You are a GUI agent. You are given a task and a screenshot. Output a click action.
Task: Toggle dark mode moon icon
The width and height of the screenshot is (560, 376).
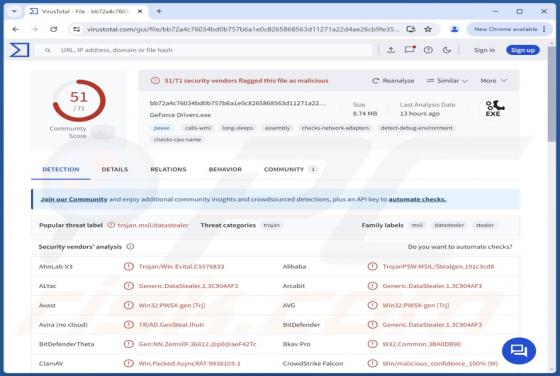(x=447, y=50)
